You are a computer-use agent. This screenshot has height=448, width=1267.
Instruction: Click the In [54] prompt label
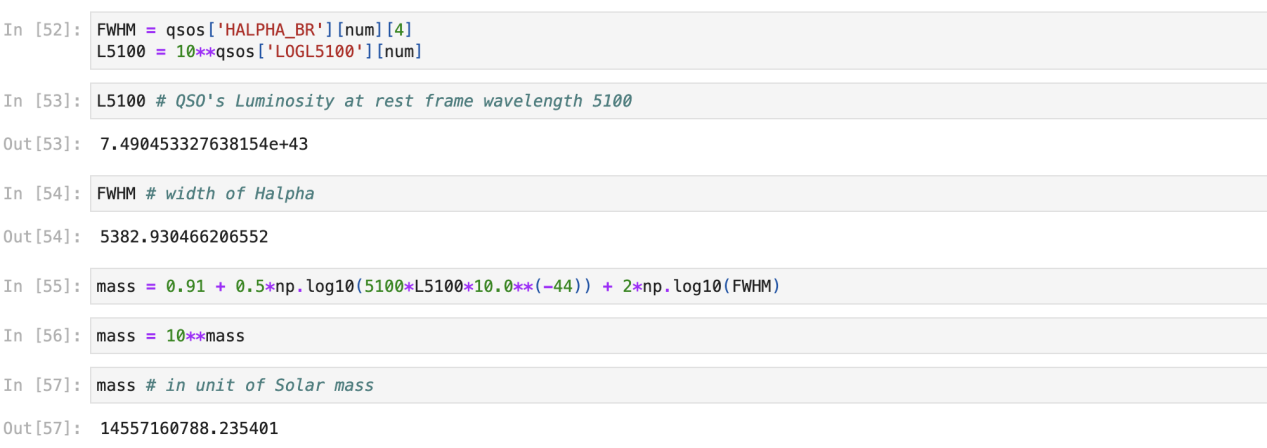[x=42, y=193]
